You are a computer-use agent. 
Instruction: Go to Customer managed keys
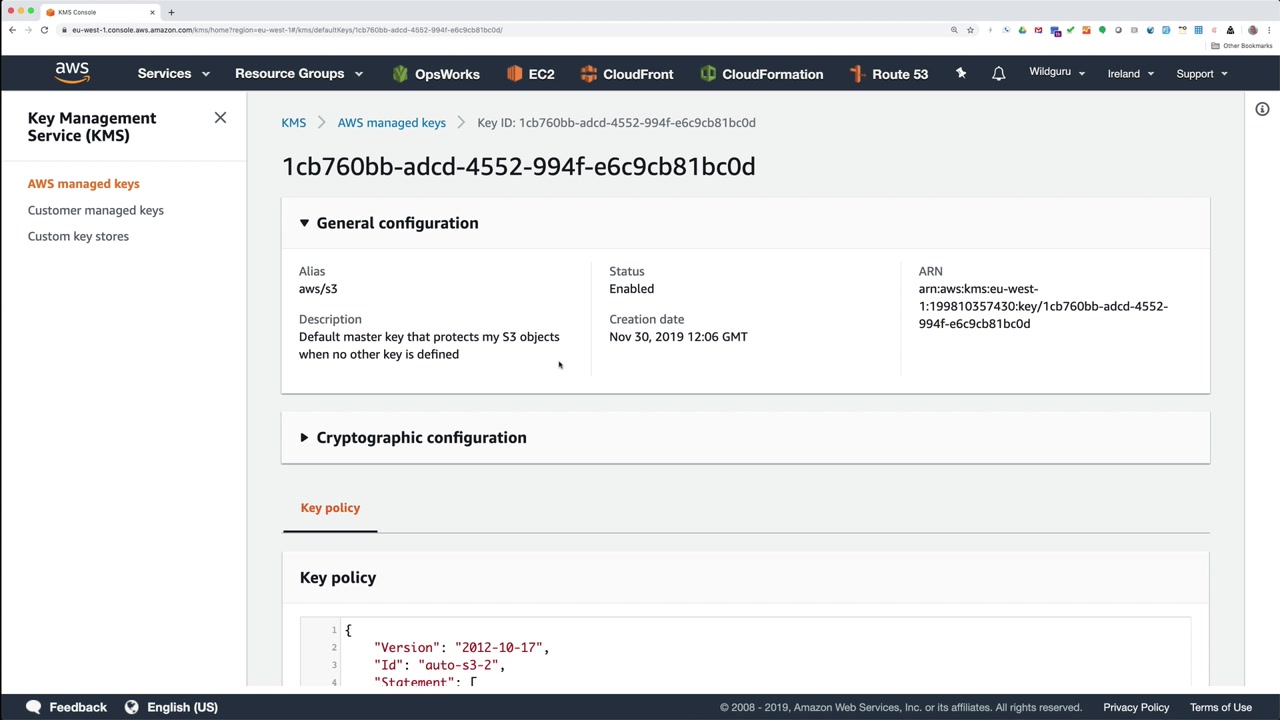pos(96,210)
